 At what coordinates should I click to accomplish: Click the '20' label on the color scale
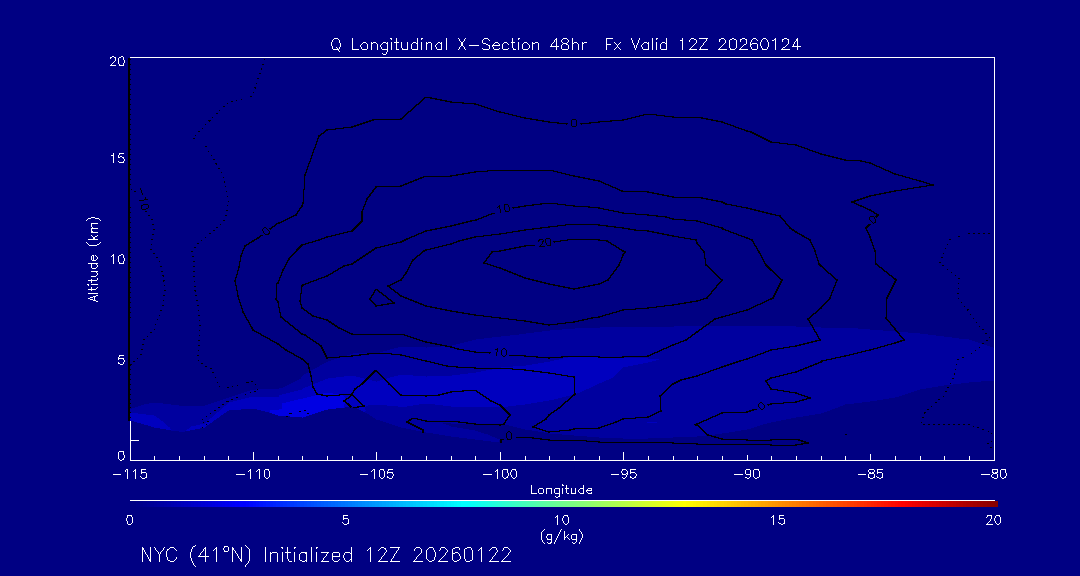(993, 521)
